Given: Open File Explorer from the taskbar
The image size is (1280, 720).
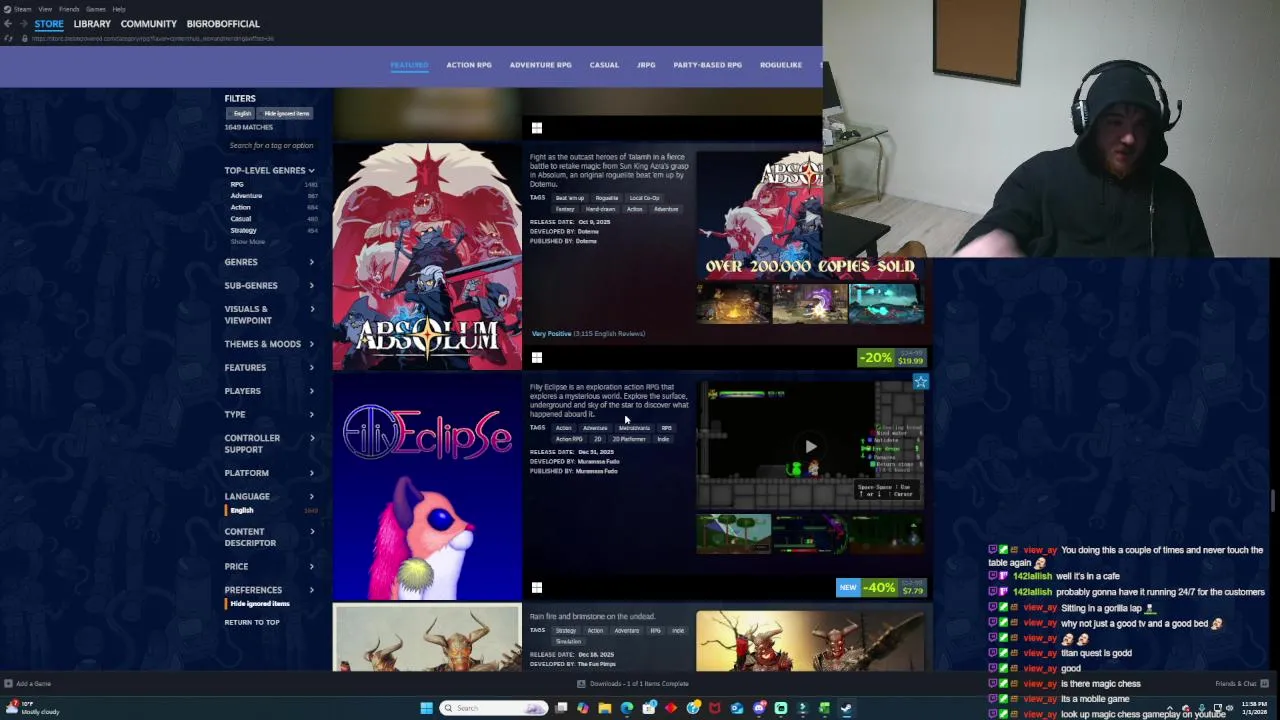Looking at the screenshot, I should [x=605, y=708].
